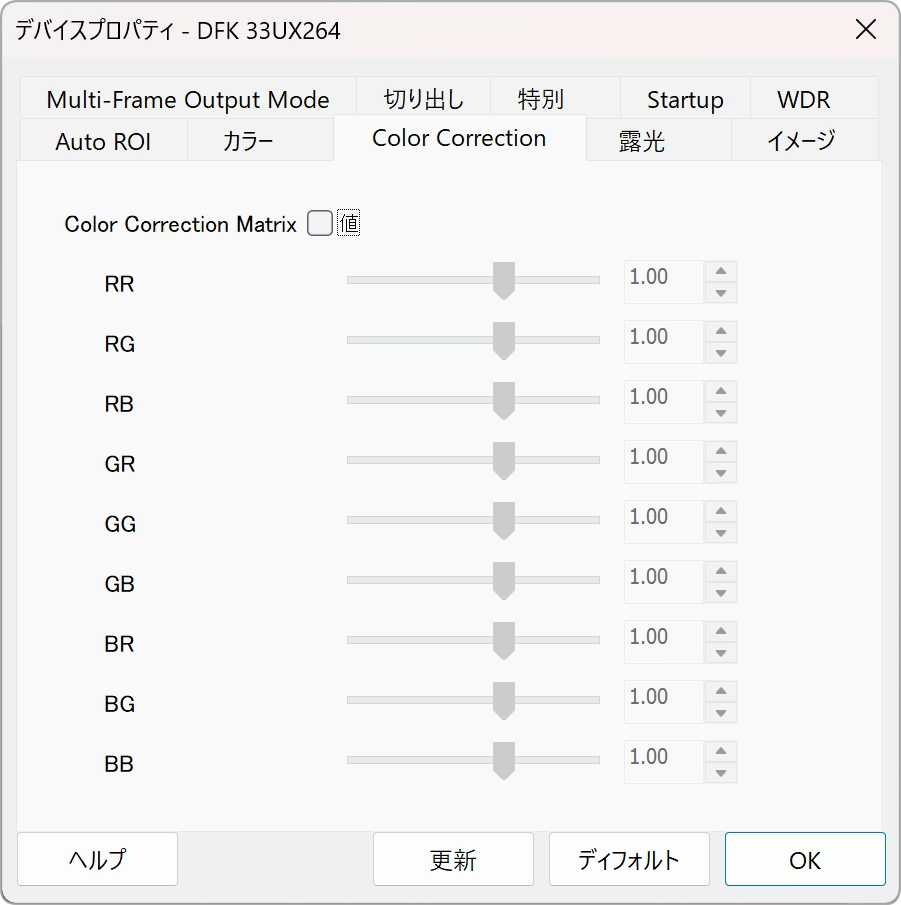Decrease the GB value with down arrow

pyautogui.click(x=720, y=593)
